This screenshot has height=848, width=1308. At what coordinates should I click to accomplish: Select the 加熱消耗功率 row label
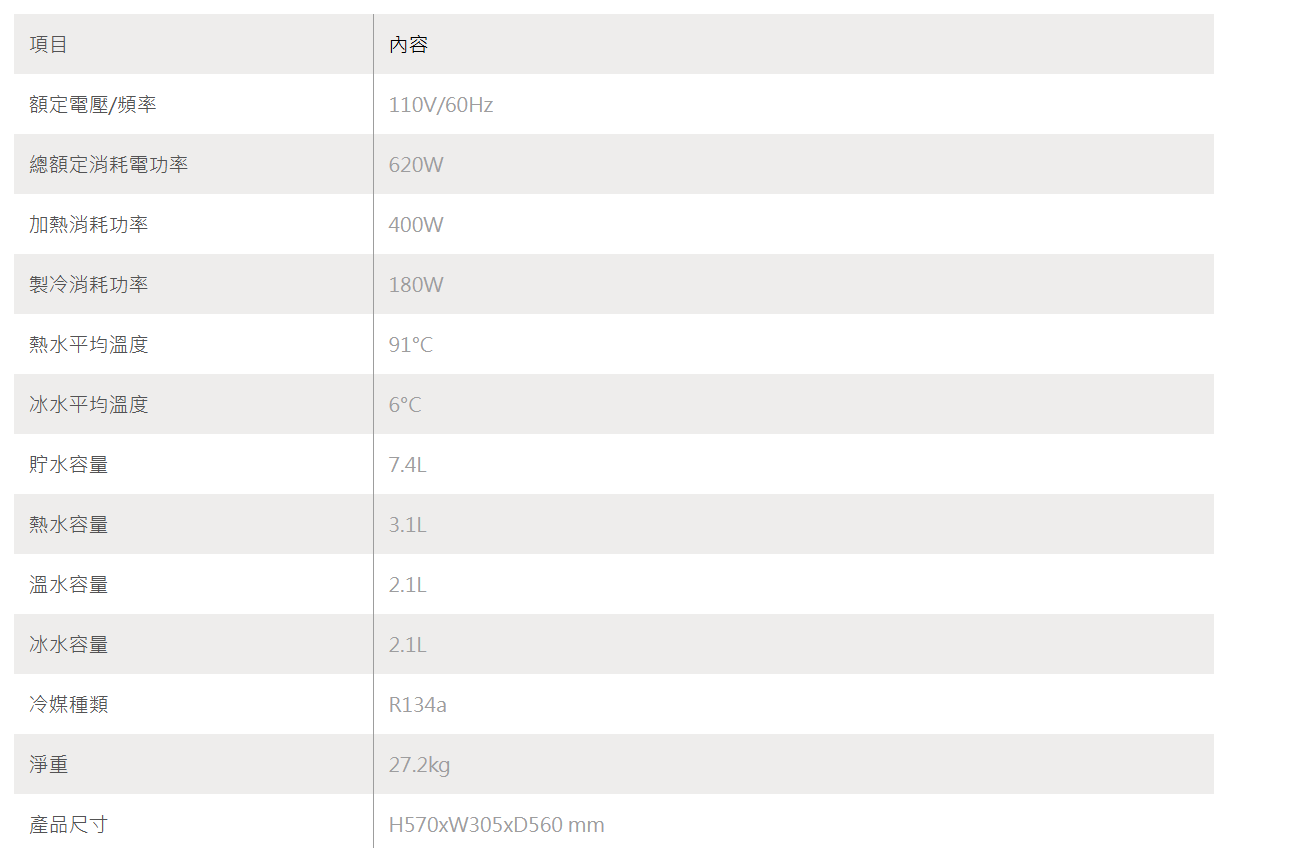tap(88, 225)
